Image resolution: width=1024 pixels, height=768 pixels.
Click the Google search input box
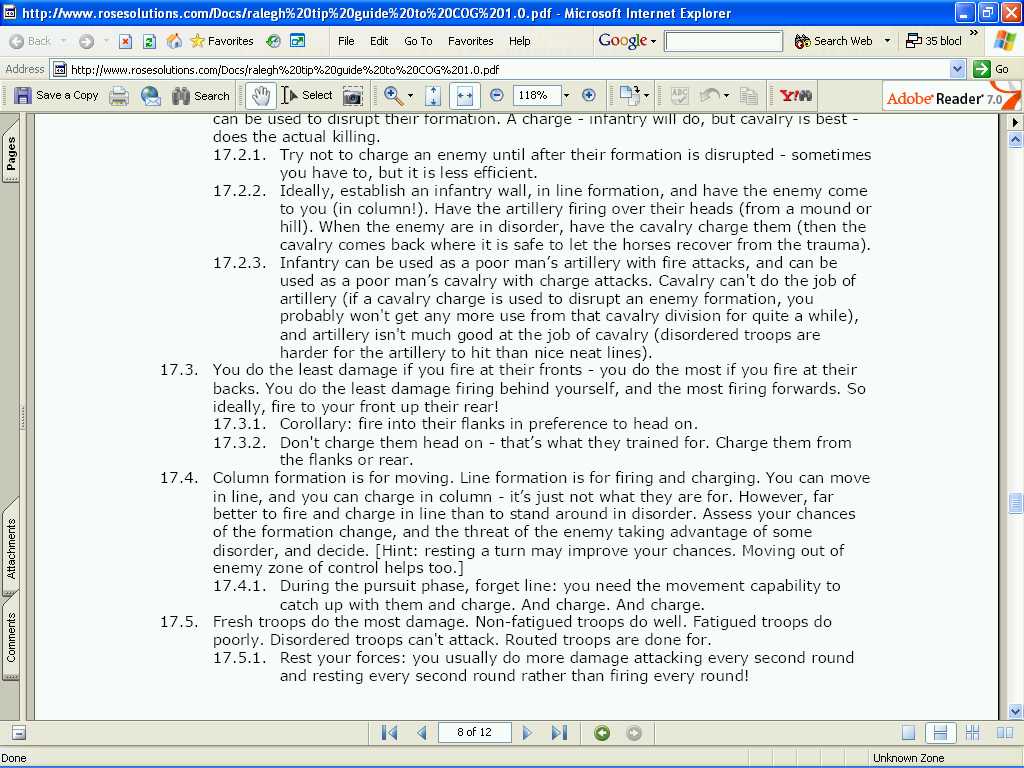point(724,41)
